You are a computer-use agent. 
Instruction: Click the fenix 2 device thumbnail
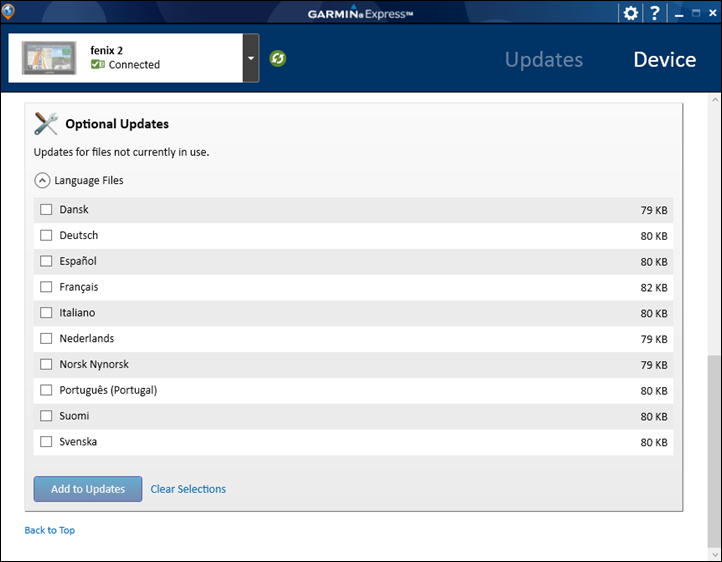click(x=49, y=58)
